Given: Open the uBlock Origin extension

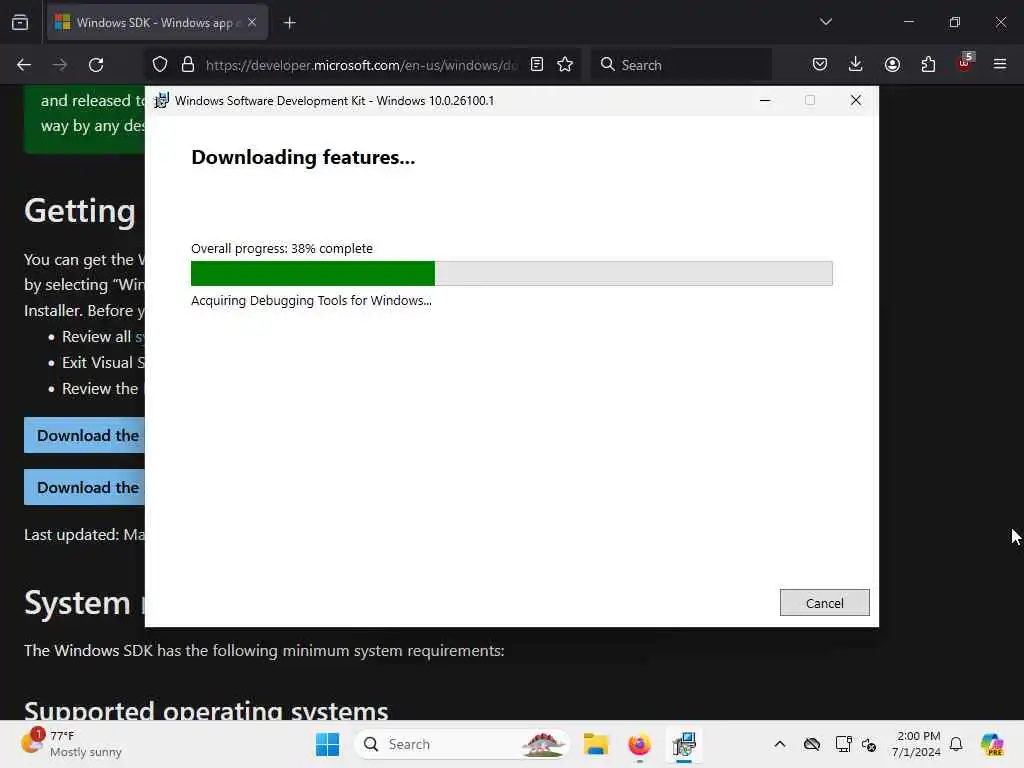Looking at the screenshot, I should pyautogui.click(x=965, y=63).
